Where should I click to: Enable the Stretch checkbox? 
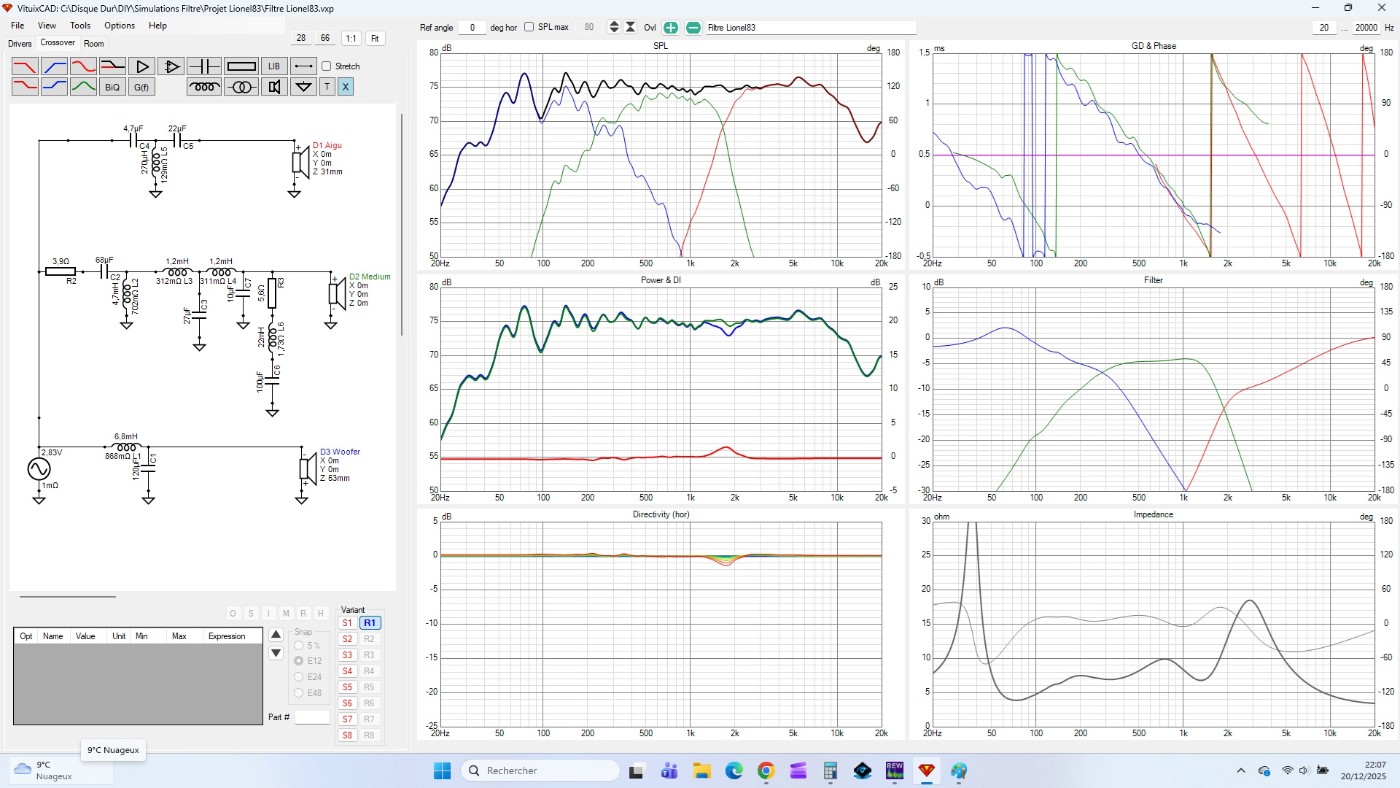tap(326, 66)
